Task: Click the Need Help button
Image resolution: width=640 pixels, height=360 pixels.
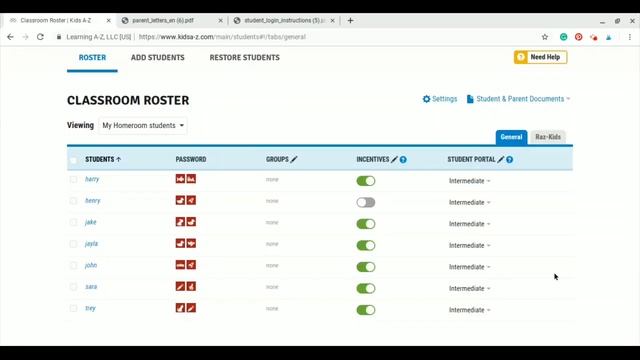Action: tap(540, 57)
